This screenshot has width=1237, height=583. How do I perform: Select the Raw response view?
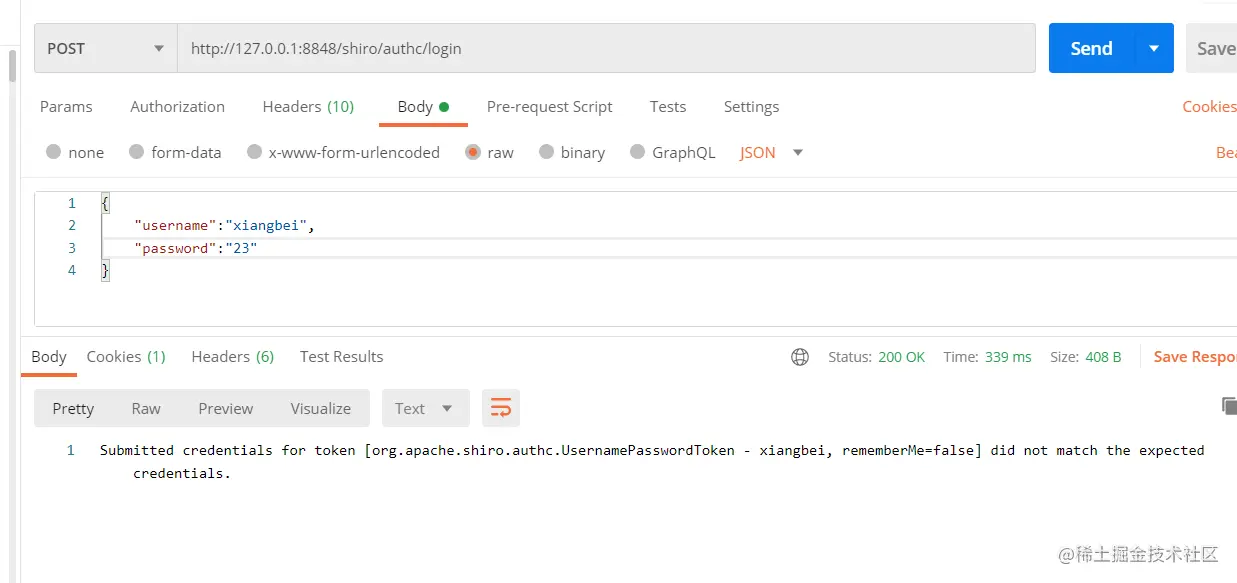[146, 408]
